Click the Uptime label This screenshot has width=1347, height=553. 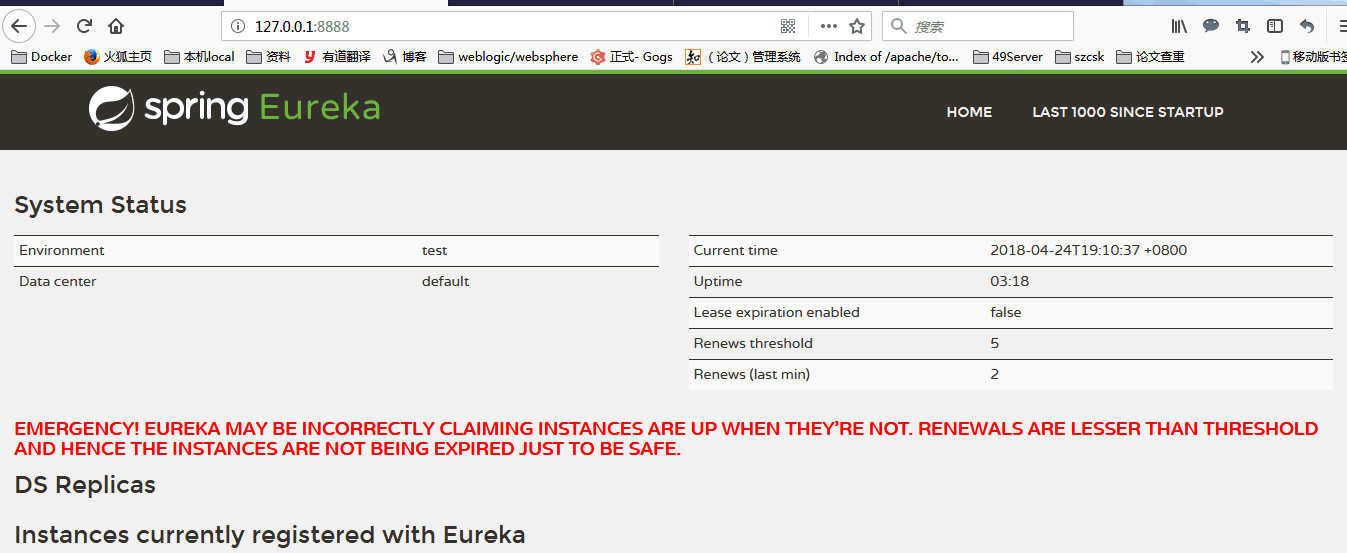718,281
